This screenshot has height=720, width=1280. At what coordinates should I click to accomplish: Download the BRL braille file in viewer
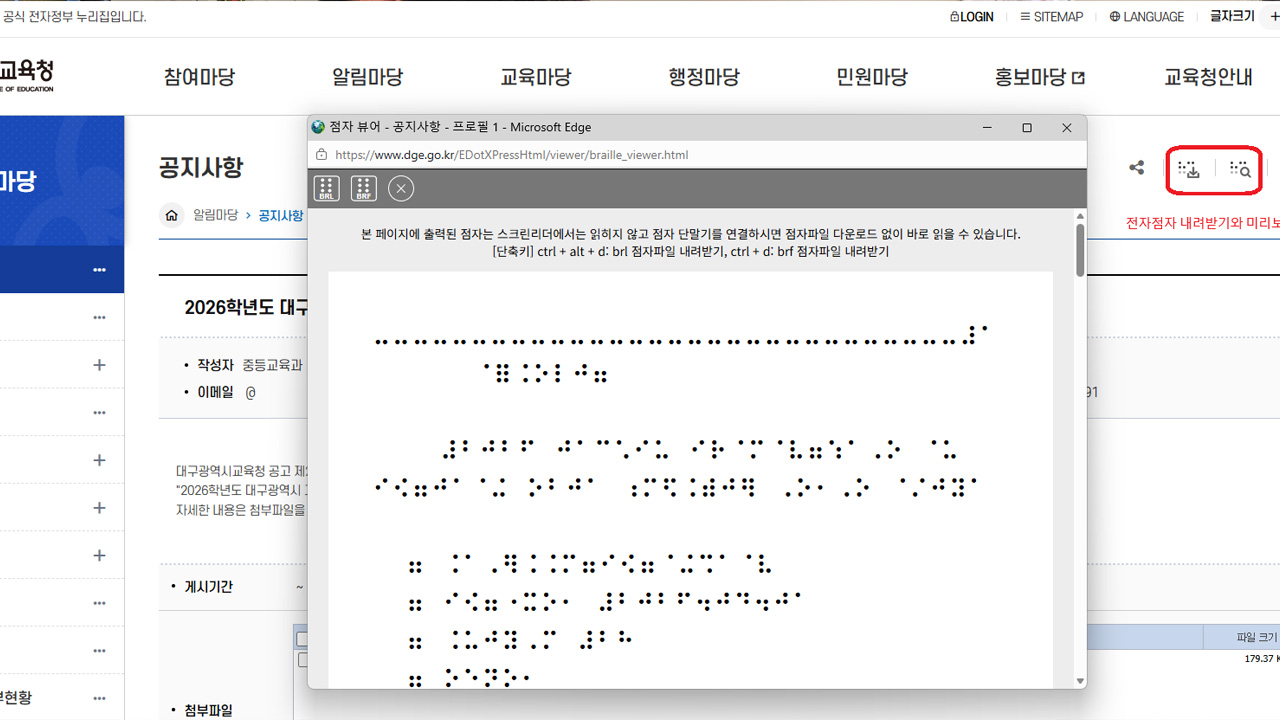pos(326,188)
